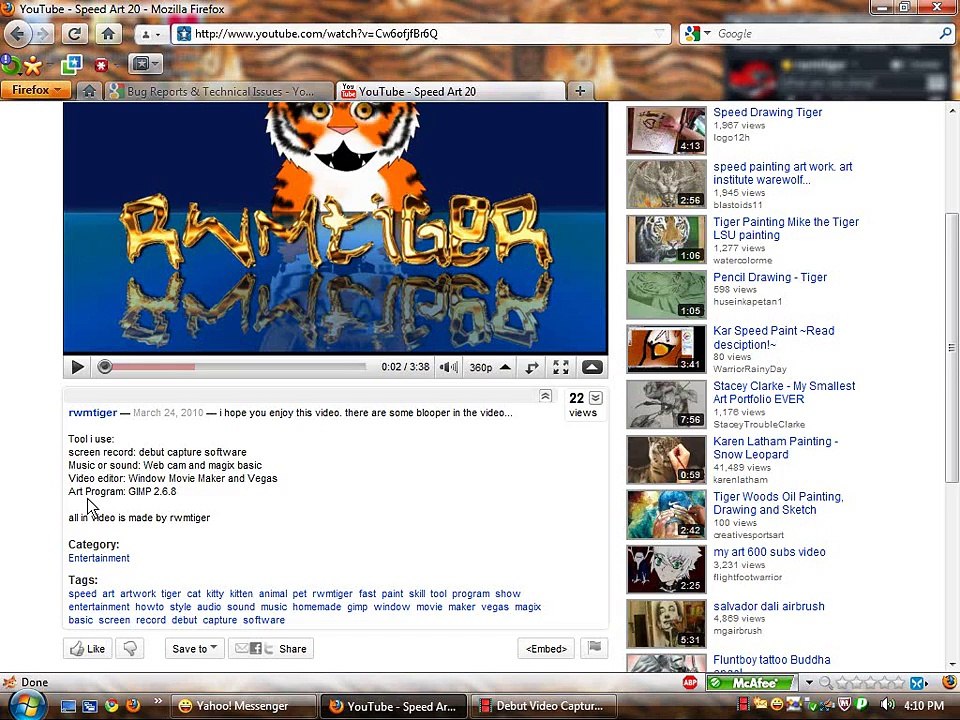Click the McAfee SiteAdvisor status button

(x=752, y=682)
